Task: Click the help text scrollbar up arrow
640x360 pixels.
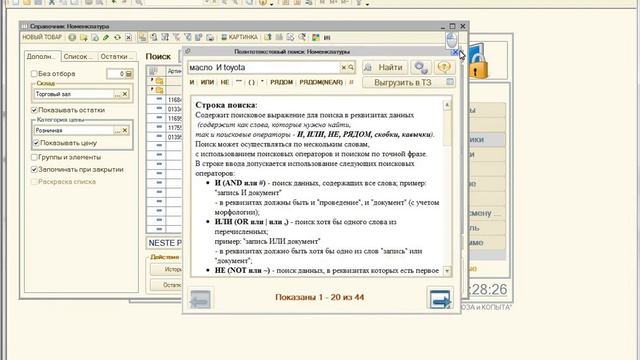Action: click(447, 105)
